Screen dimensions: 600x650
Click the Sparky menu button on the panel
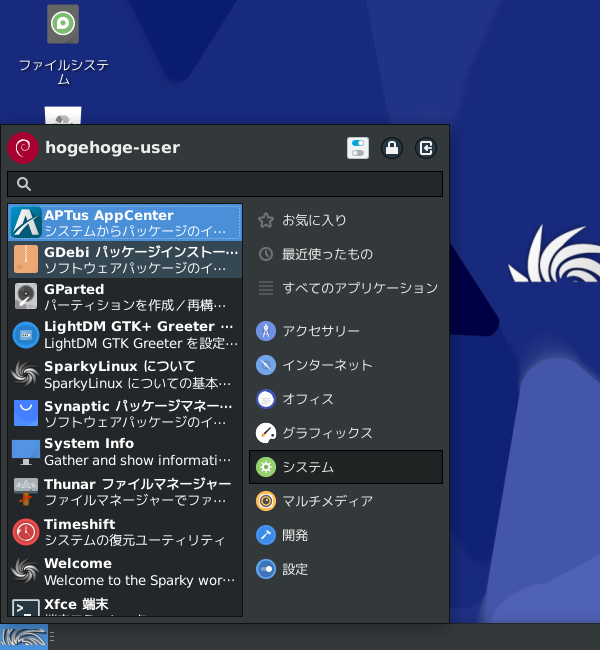[x=24, y=637]
